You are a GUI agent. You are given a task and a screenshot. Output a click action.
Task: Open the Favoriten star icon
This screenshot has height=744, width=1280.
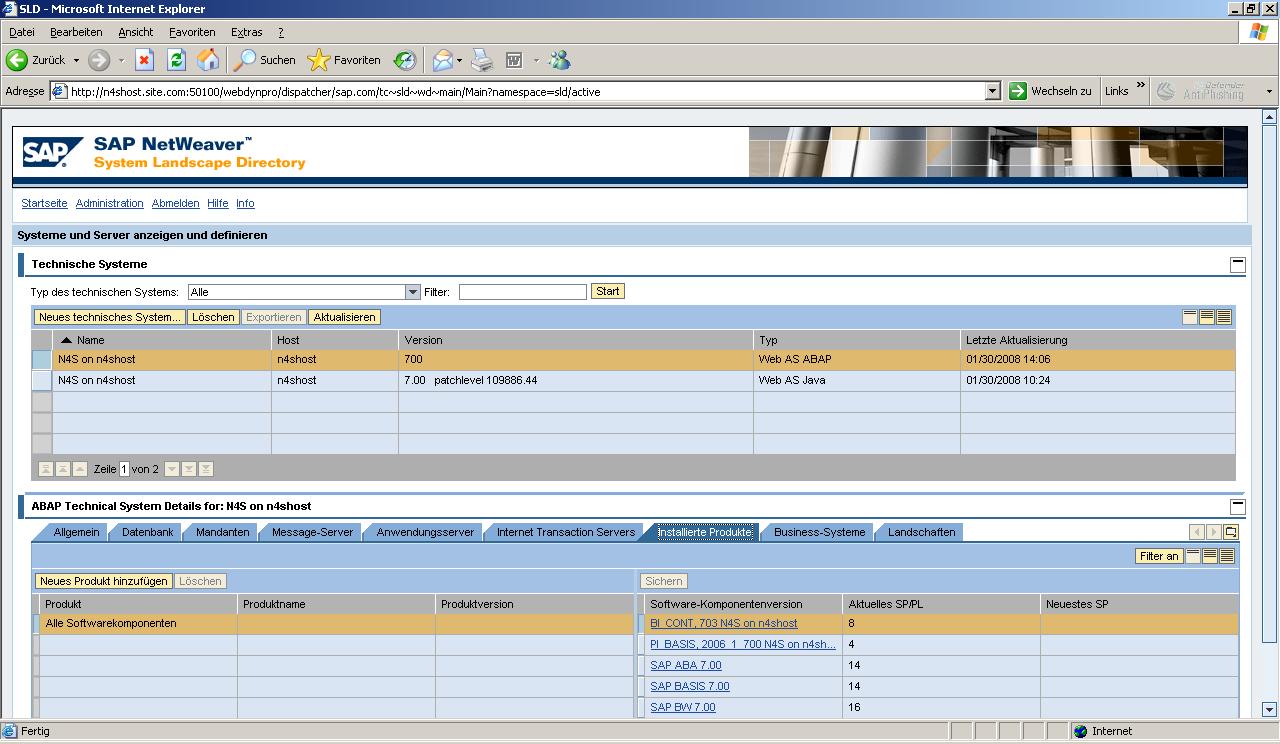click(x=319, y=60)
